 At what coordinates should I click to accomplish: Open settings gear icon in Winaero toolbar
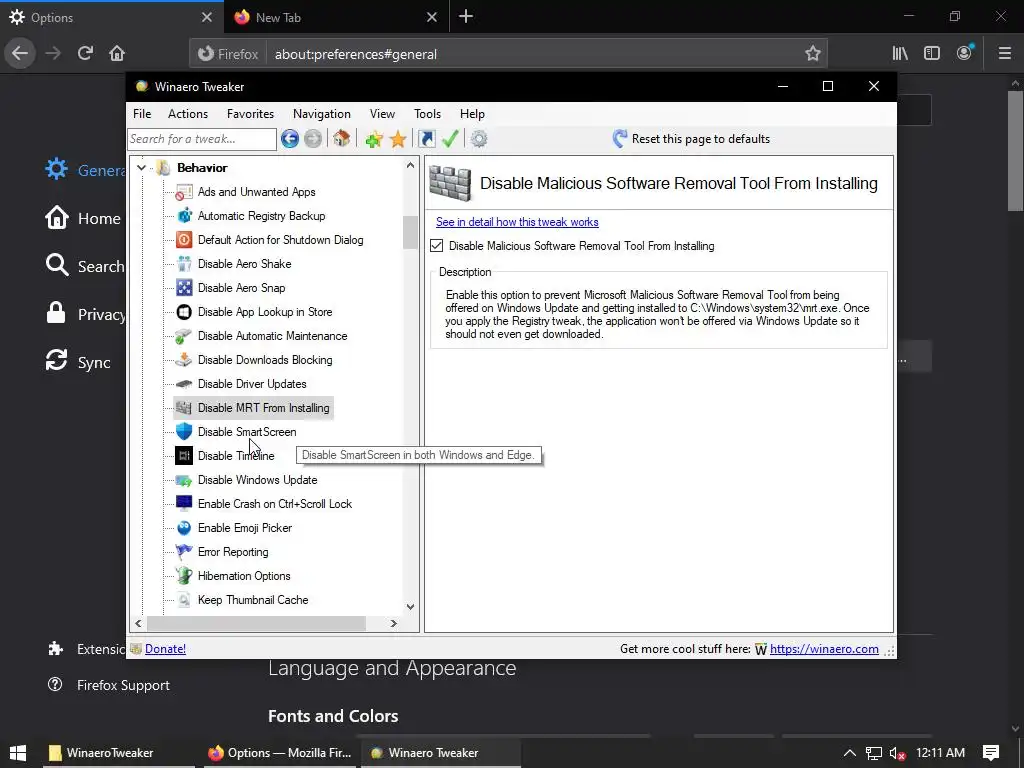(479, 138)
